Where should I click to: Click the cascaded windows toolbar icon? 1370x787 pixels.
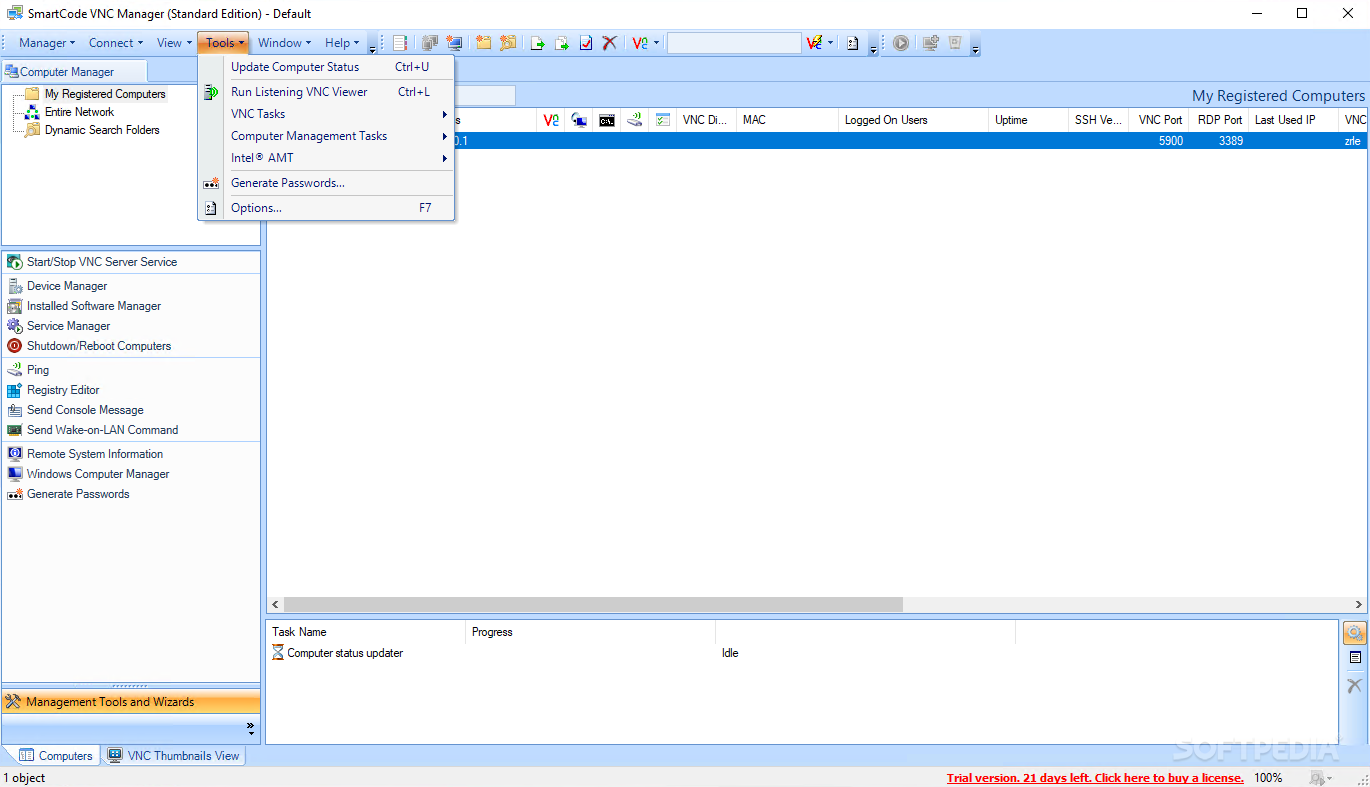[430, 43]
